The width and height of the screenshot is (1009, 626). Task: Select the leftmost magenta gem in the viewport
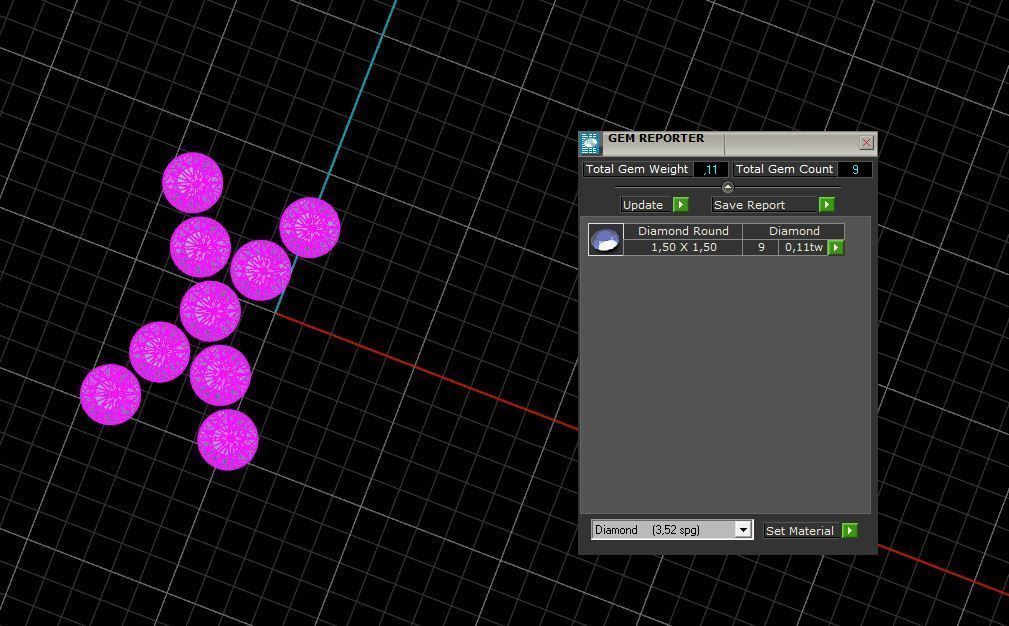111,394
